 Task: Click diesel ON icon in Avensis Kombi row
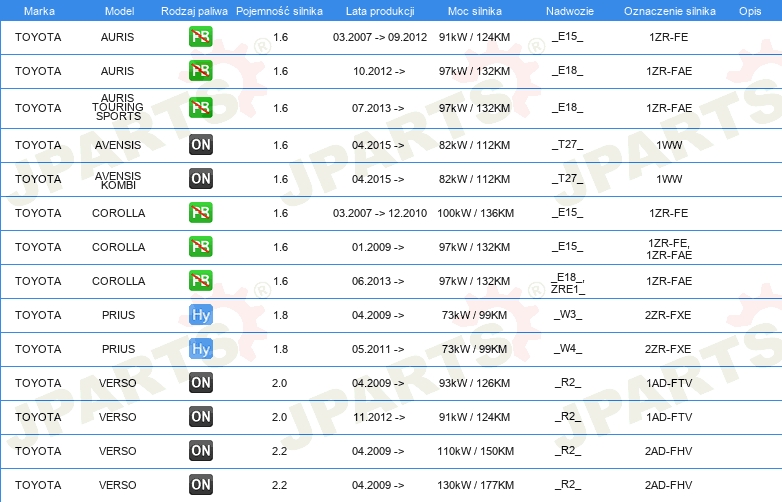pos(200,178)
